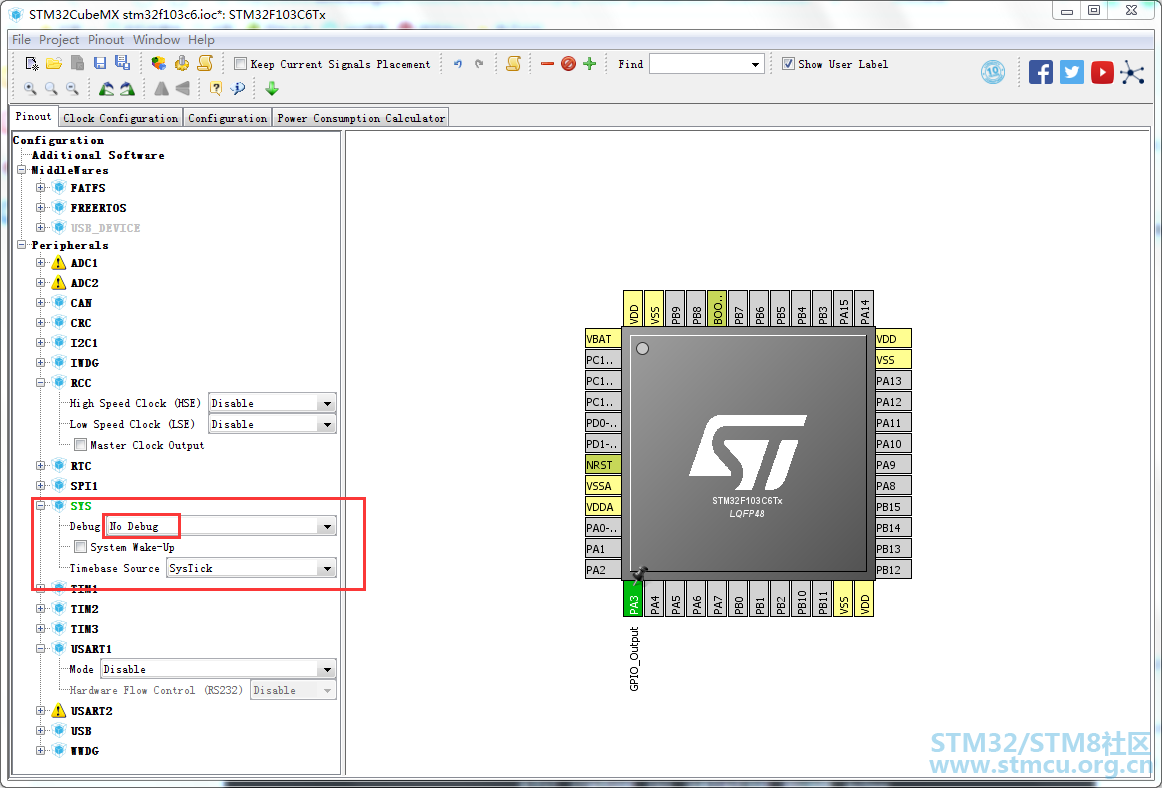Click the Open Project folder icon
Screen dimensions: 1162x788
(53, 64)
